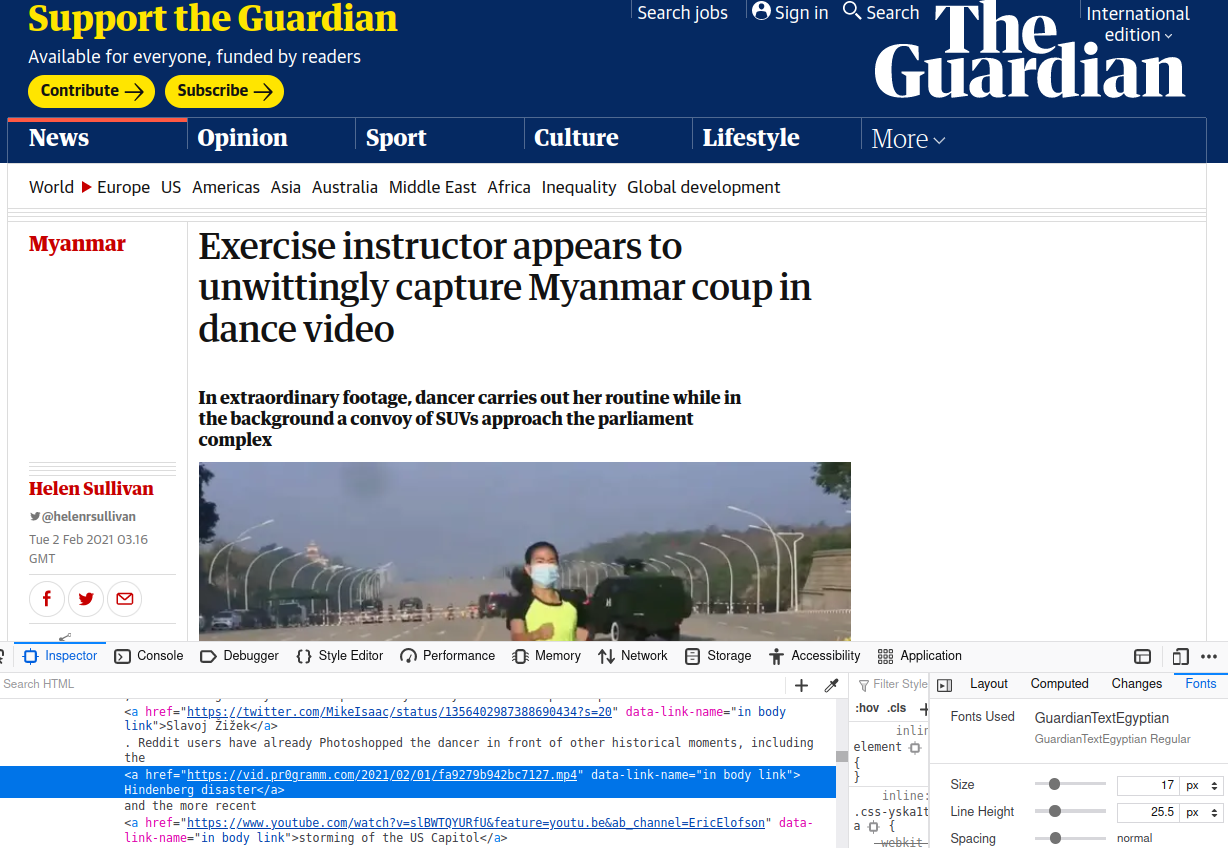This screenshot has width=1228, height=848.
Task: Open the devtools three-dots options menu
Action: (x=1209, y=656)
